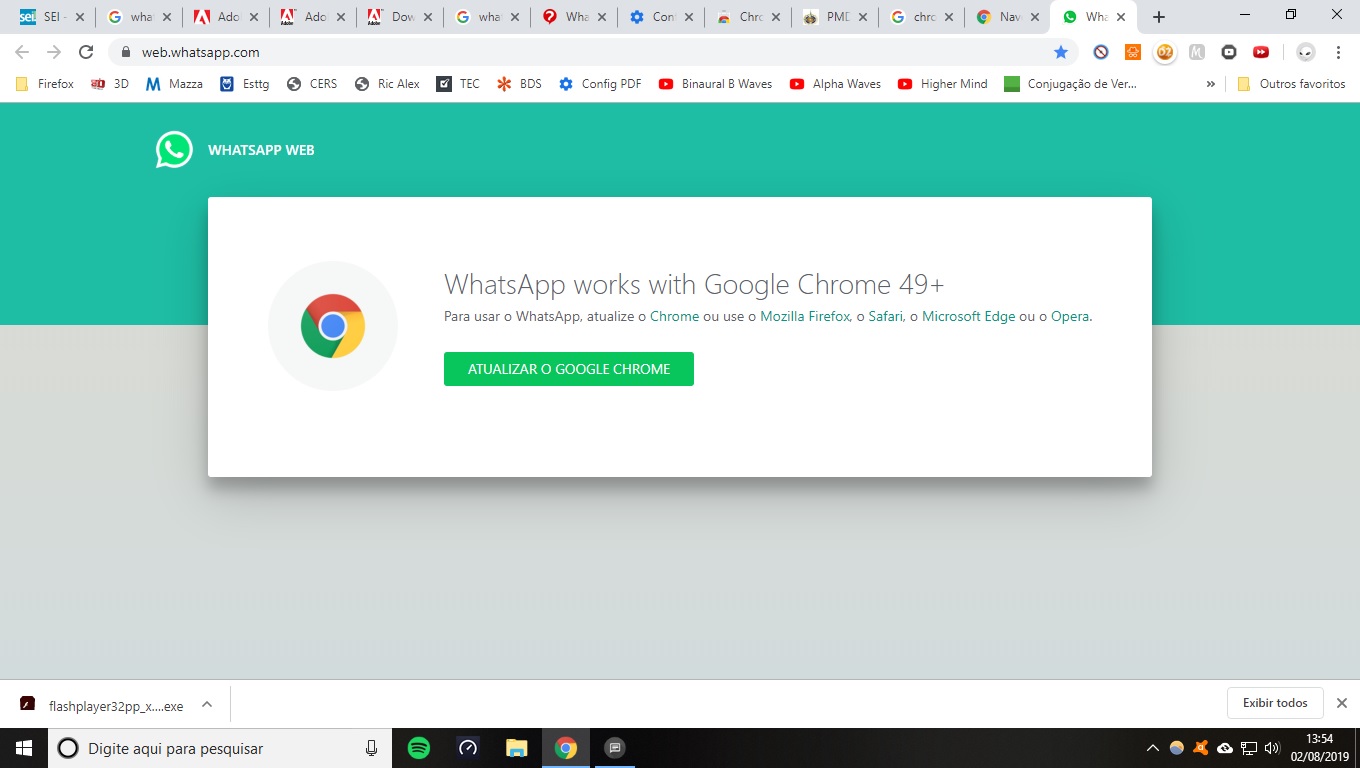
Task: Click the Chrome icon in the taskbar
Action: [x=566, y=748]
